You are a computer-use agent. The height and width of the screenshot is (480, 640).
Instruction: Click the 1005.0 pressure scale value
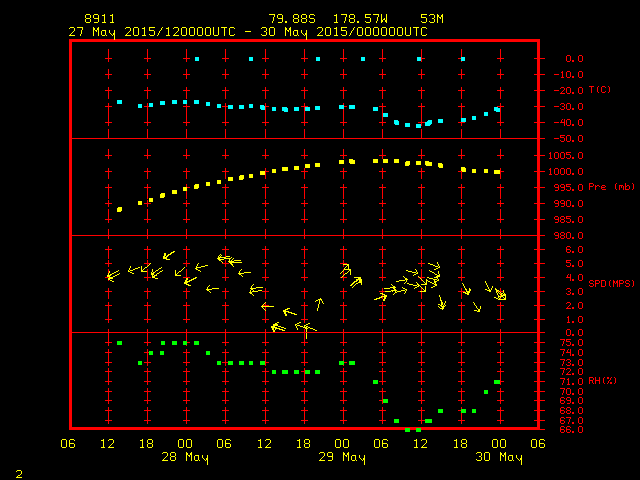point(577,155)
